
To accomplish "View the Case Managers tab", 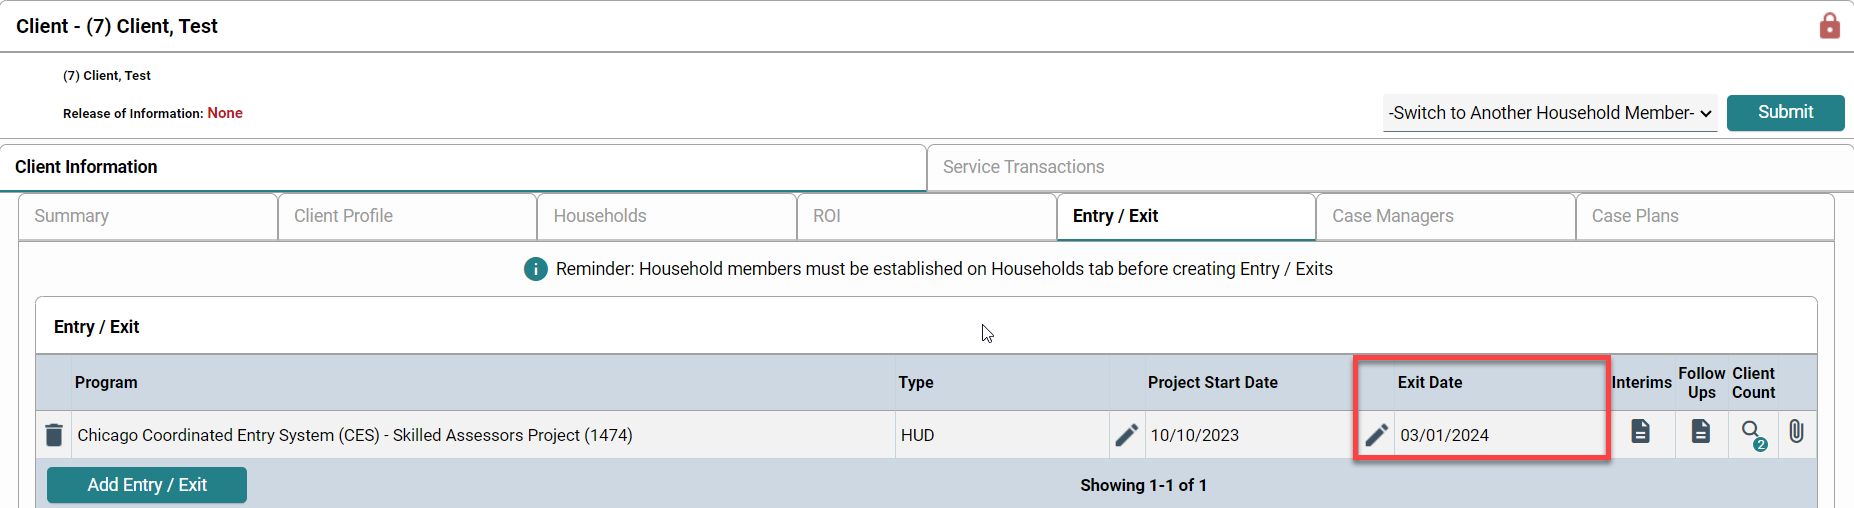I will pyautogui.click(x=1445, y=216).
